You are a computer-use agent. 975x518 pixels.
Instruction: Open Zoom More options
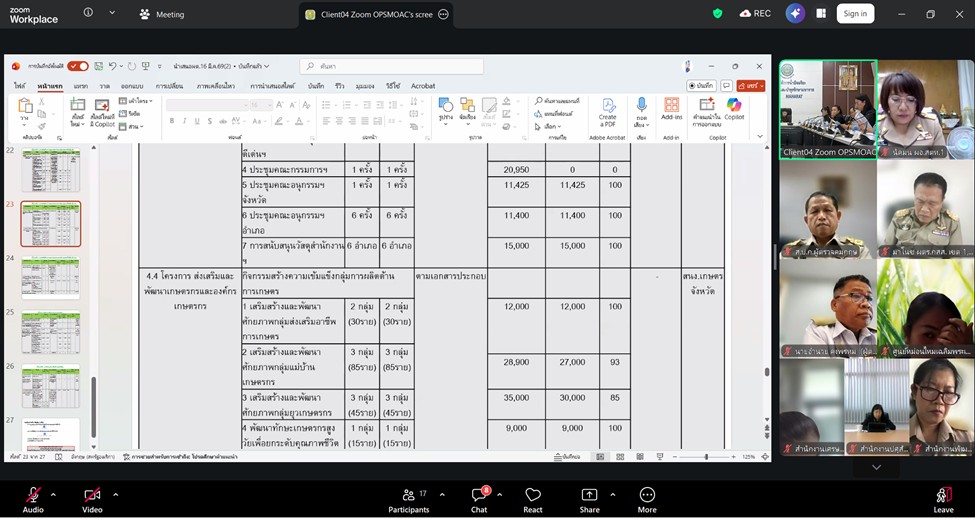pos(647,499)
